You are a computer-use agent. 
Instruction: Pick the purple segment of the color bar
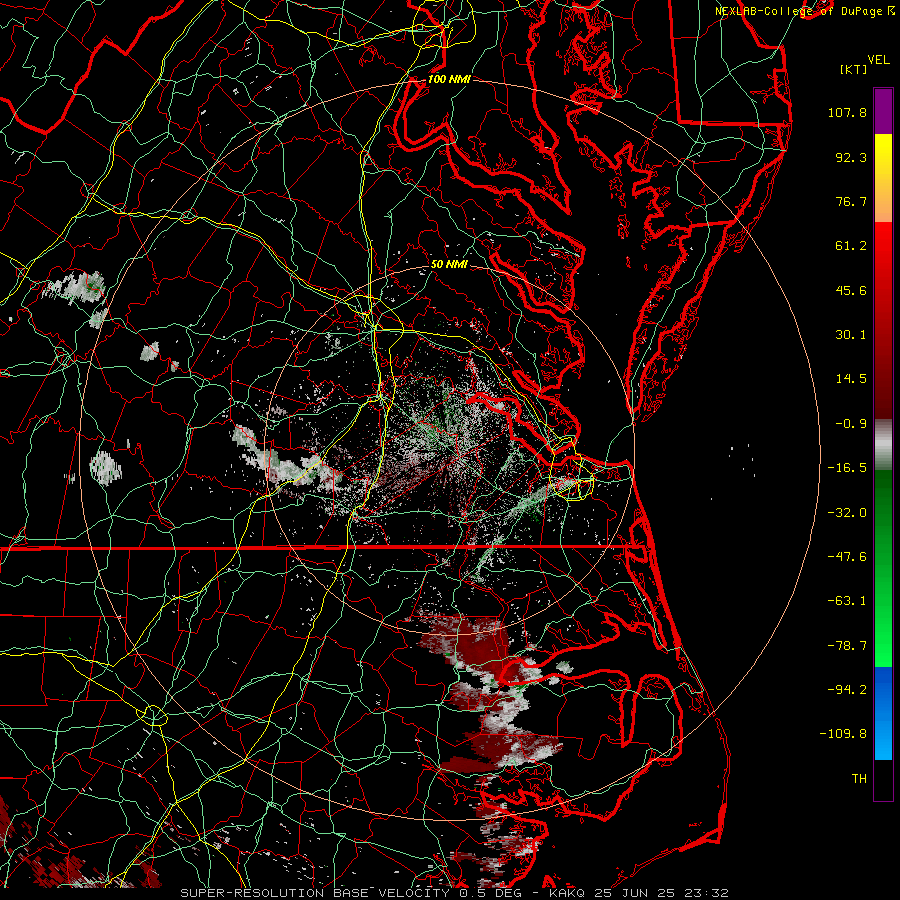(x=883, y=111)
